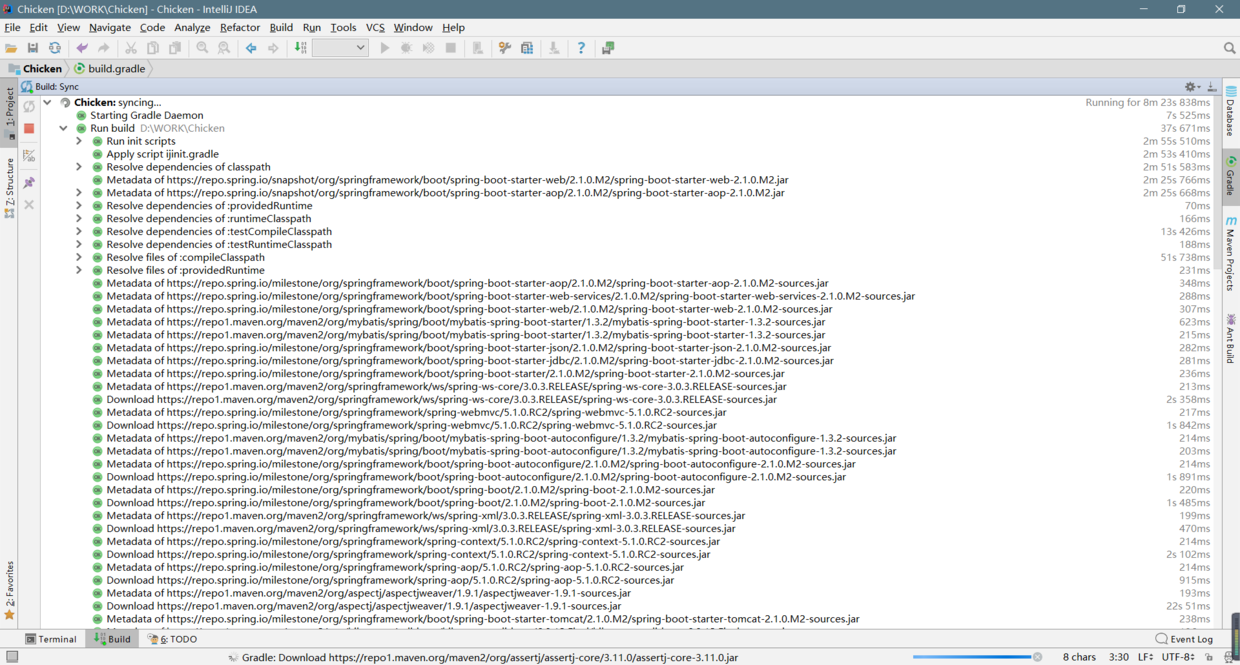Screen dimensions: 1240x665
Task: Open the Gradle side panel
Action: (1231, 176)
